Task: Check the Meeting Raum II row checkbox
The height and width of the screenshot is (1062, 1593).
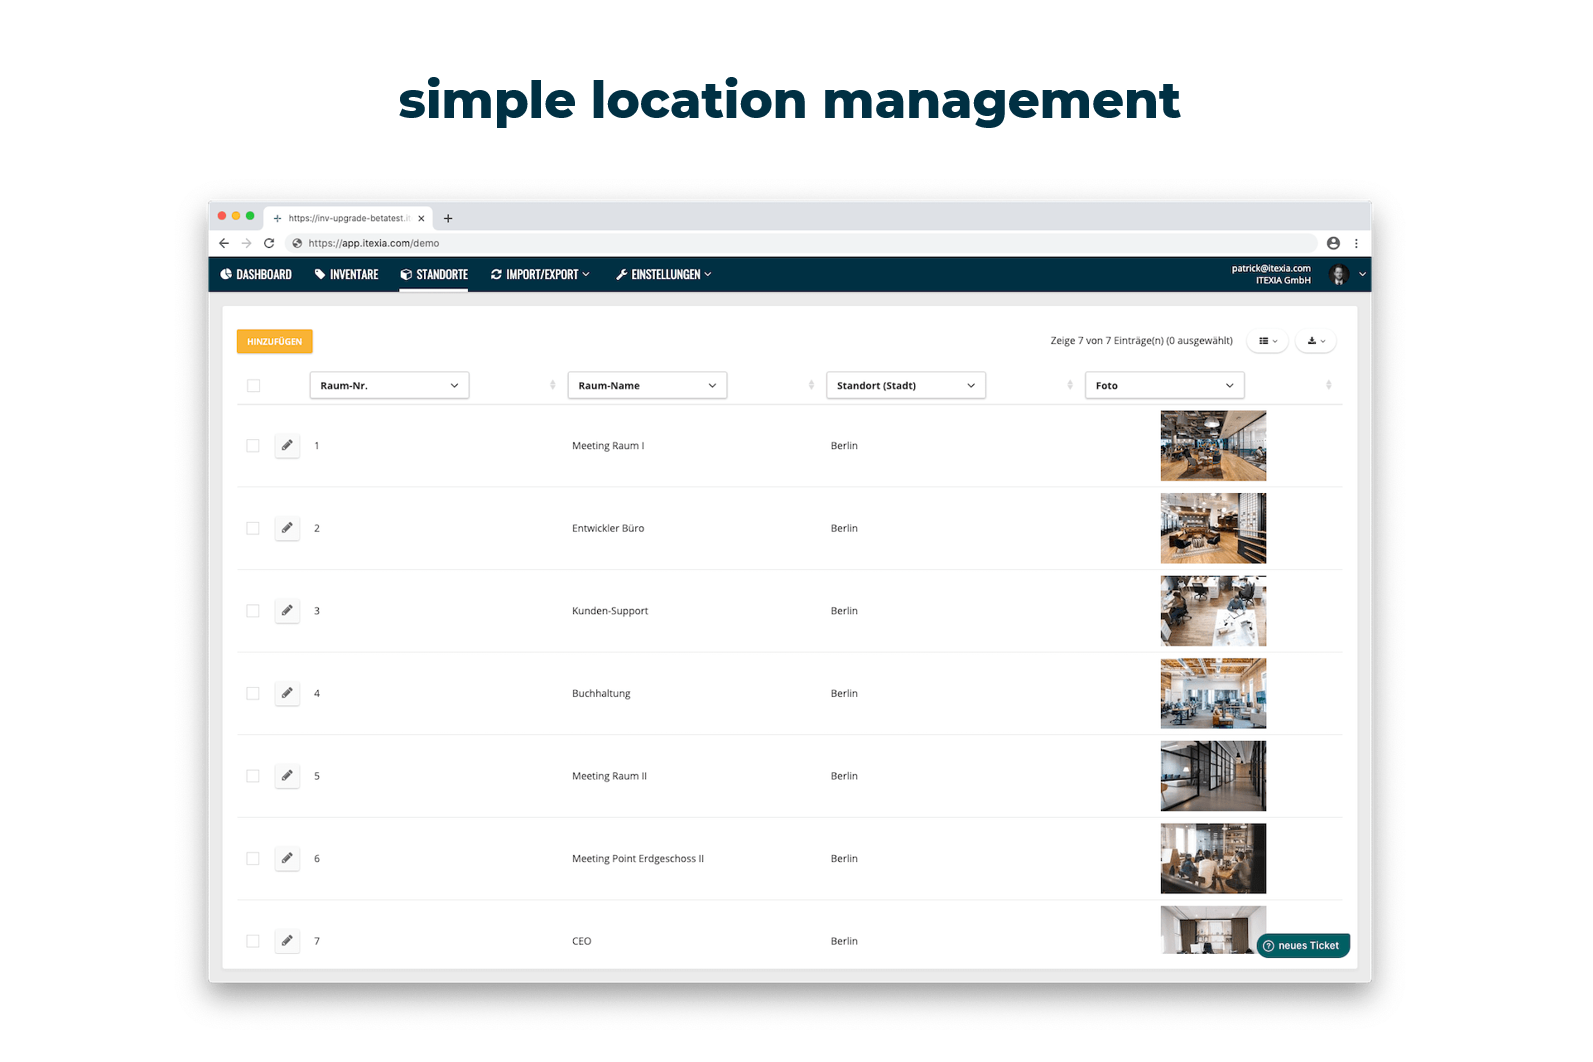Action: coord(253,776)
